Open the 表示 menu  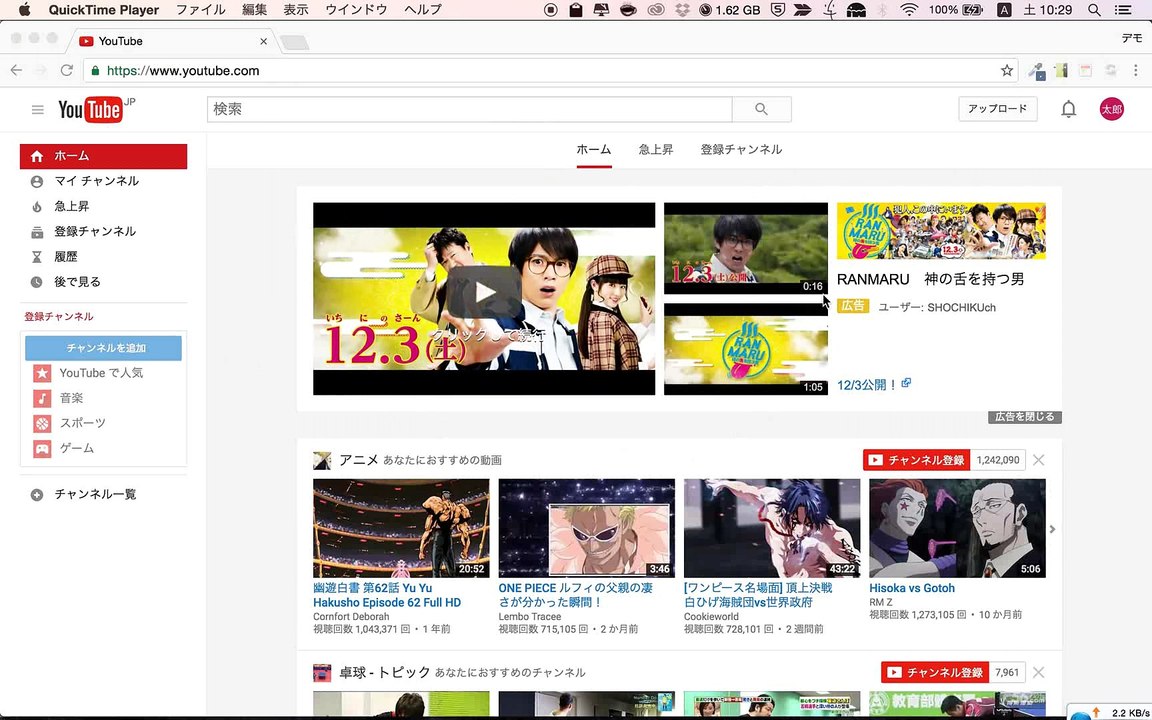tap(296, 10)
